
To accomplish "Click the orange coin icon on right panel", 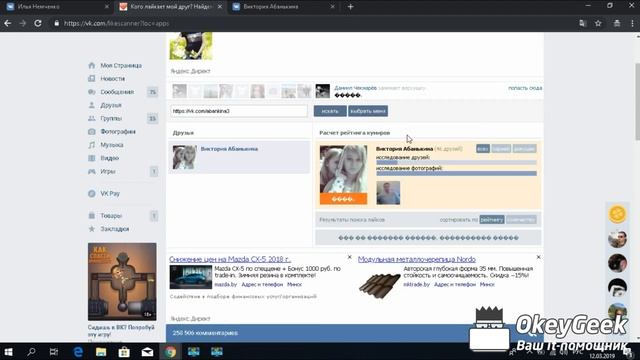I will click(617, 213).
